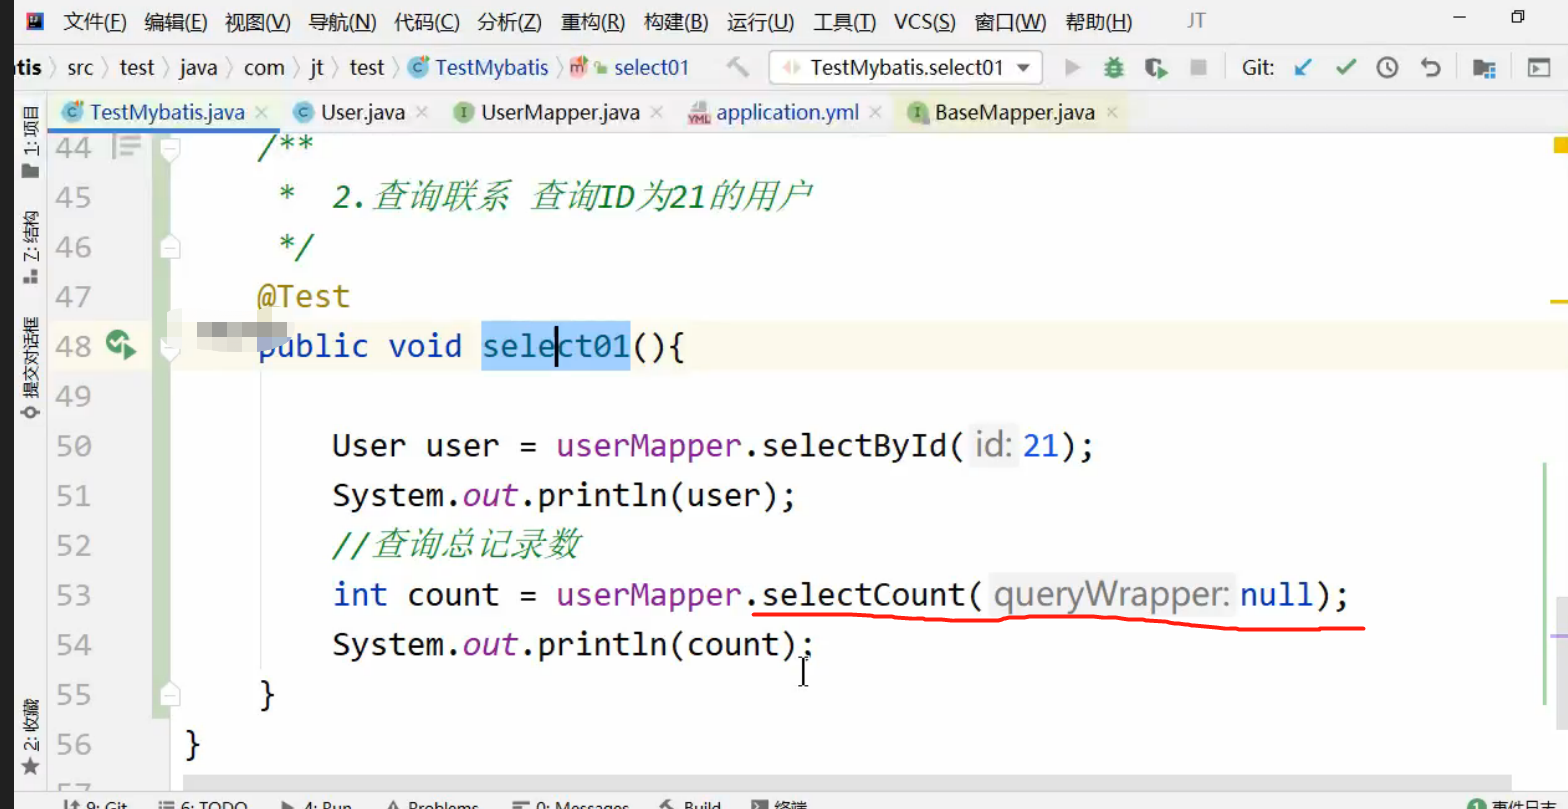This screenshot has height=809, width=1568.
Task: Click the selectCount method call on line 53
Action: (862, 595)
